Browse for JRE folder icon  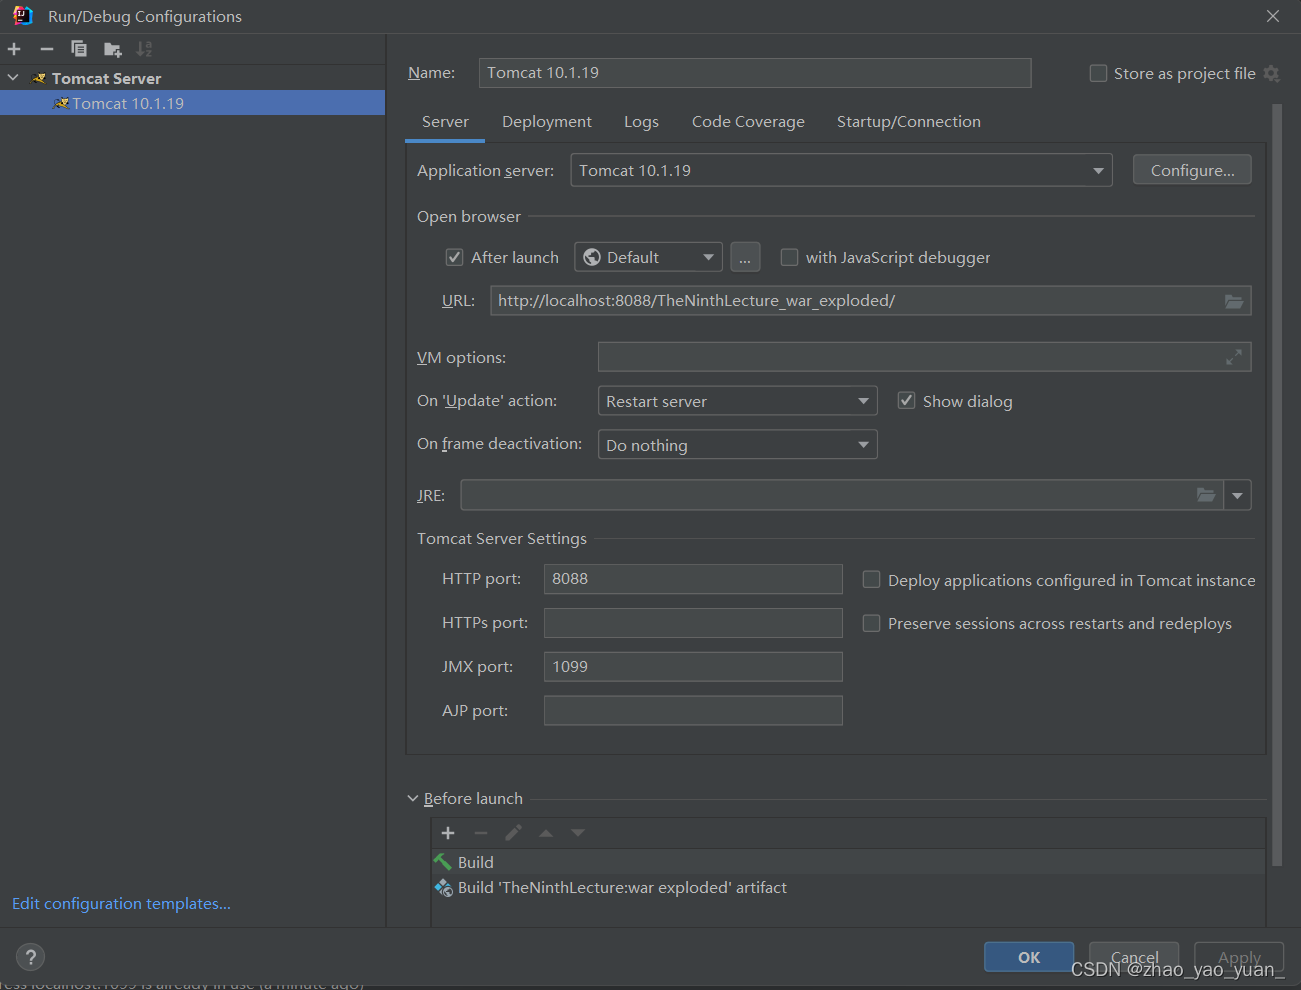coord(1206,495)
